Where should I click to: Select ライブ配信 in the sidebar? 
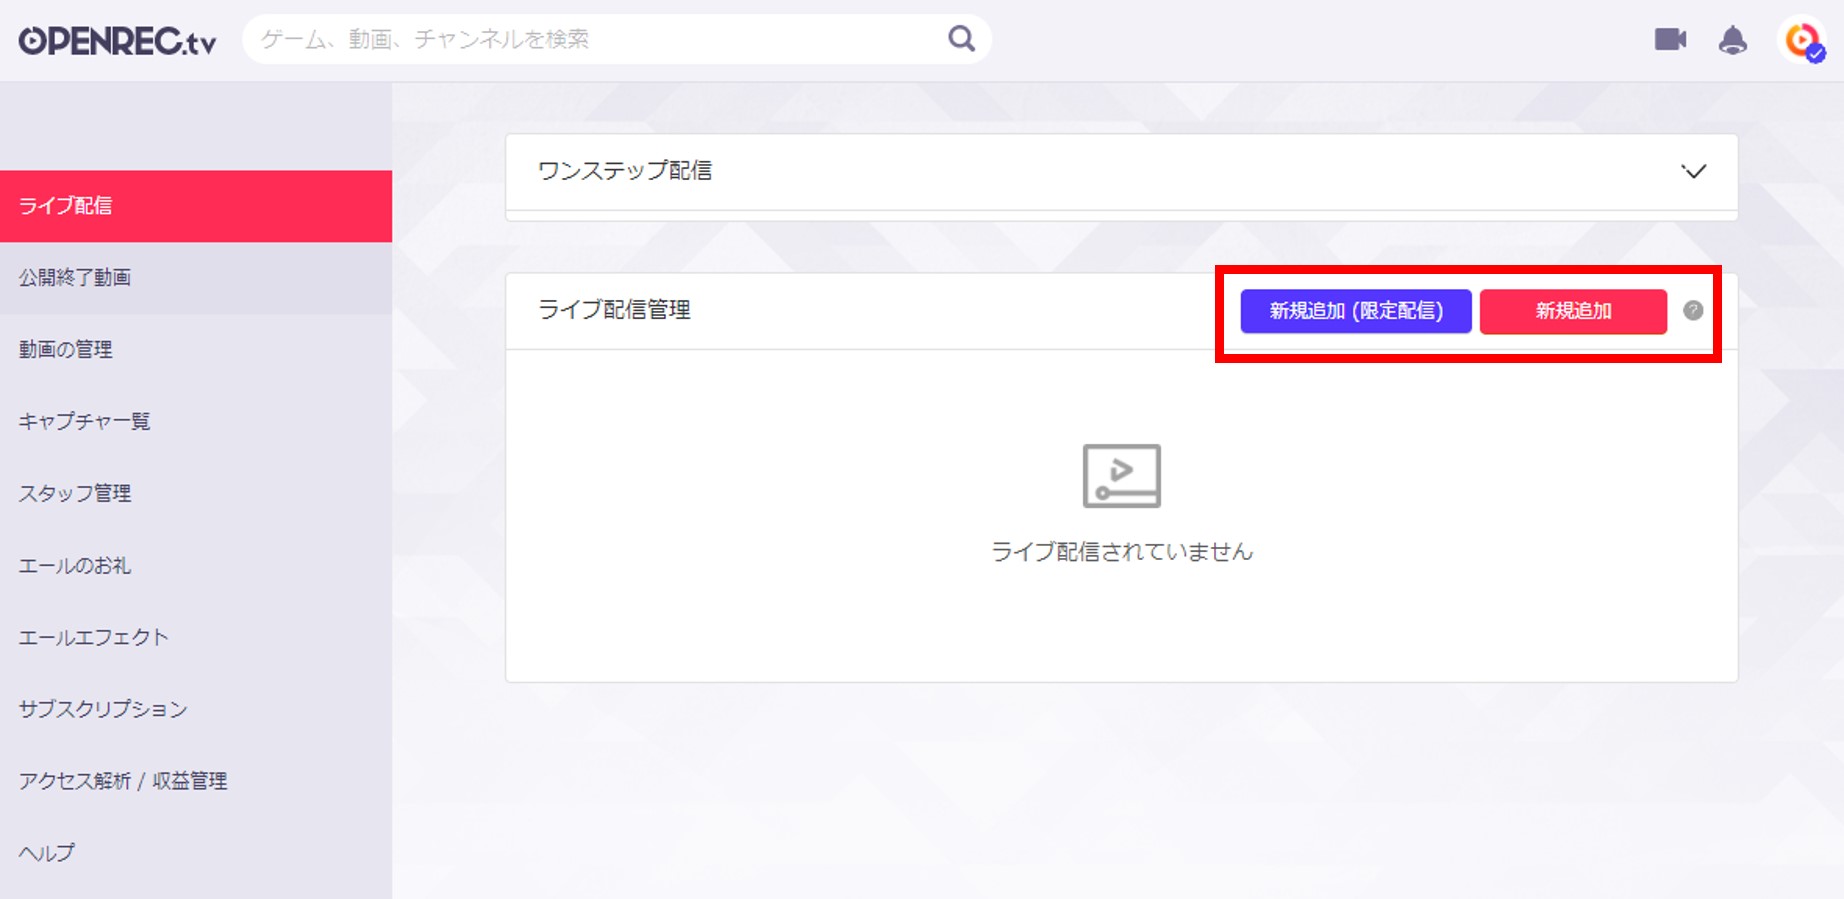[196, 206]
